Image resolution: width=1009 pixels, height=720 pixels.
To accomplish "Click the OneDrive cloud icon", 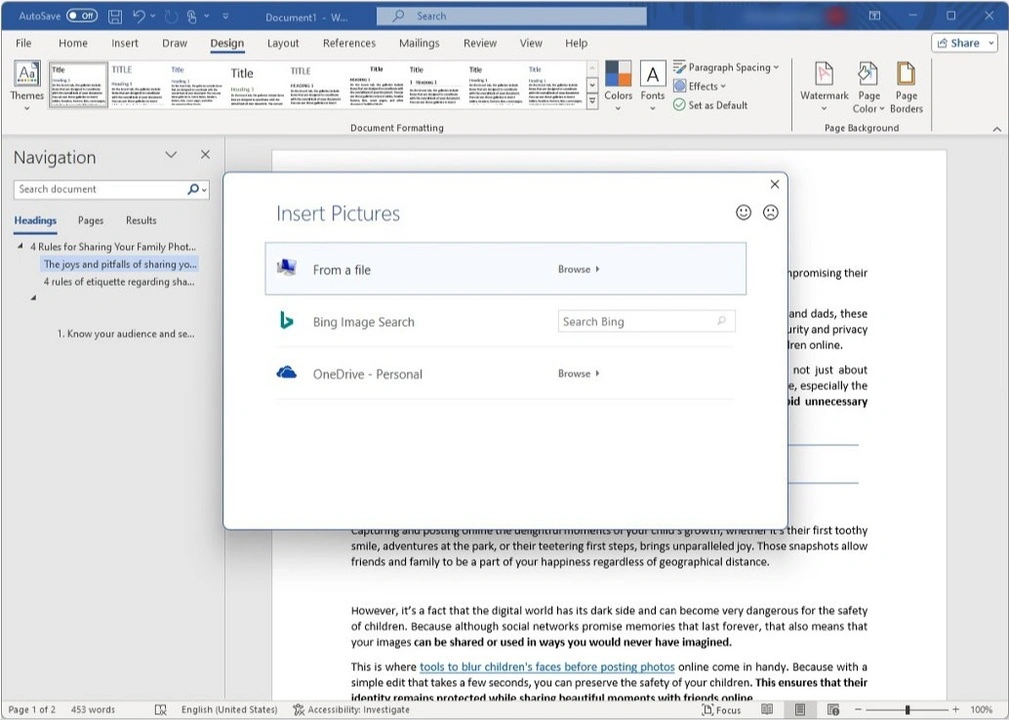I will [x=286, y=372].
